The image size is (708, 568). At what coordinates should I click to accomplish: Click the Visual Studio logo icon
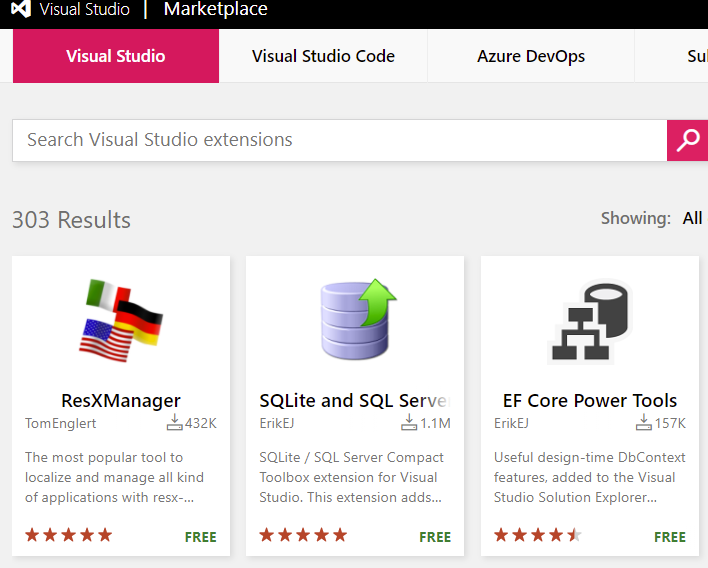point(21,9)
